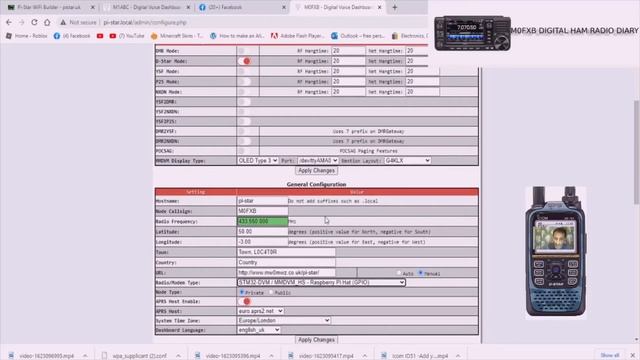
Task: Open the Radio/Modem Type dropdown
Action: click(x=321, y=282)
